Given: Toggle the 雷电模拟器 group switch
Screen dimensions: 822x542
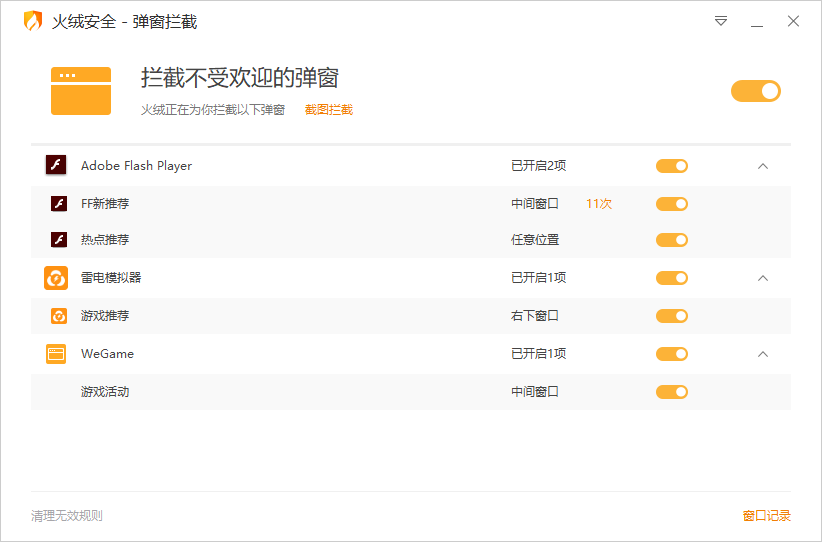Looking at the screenshot, I should pyautogui.click(x=672, y=278).
